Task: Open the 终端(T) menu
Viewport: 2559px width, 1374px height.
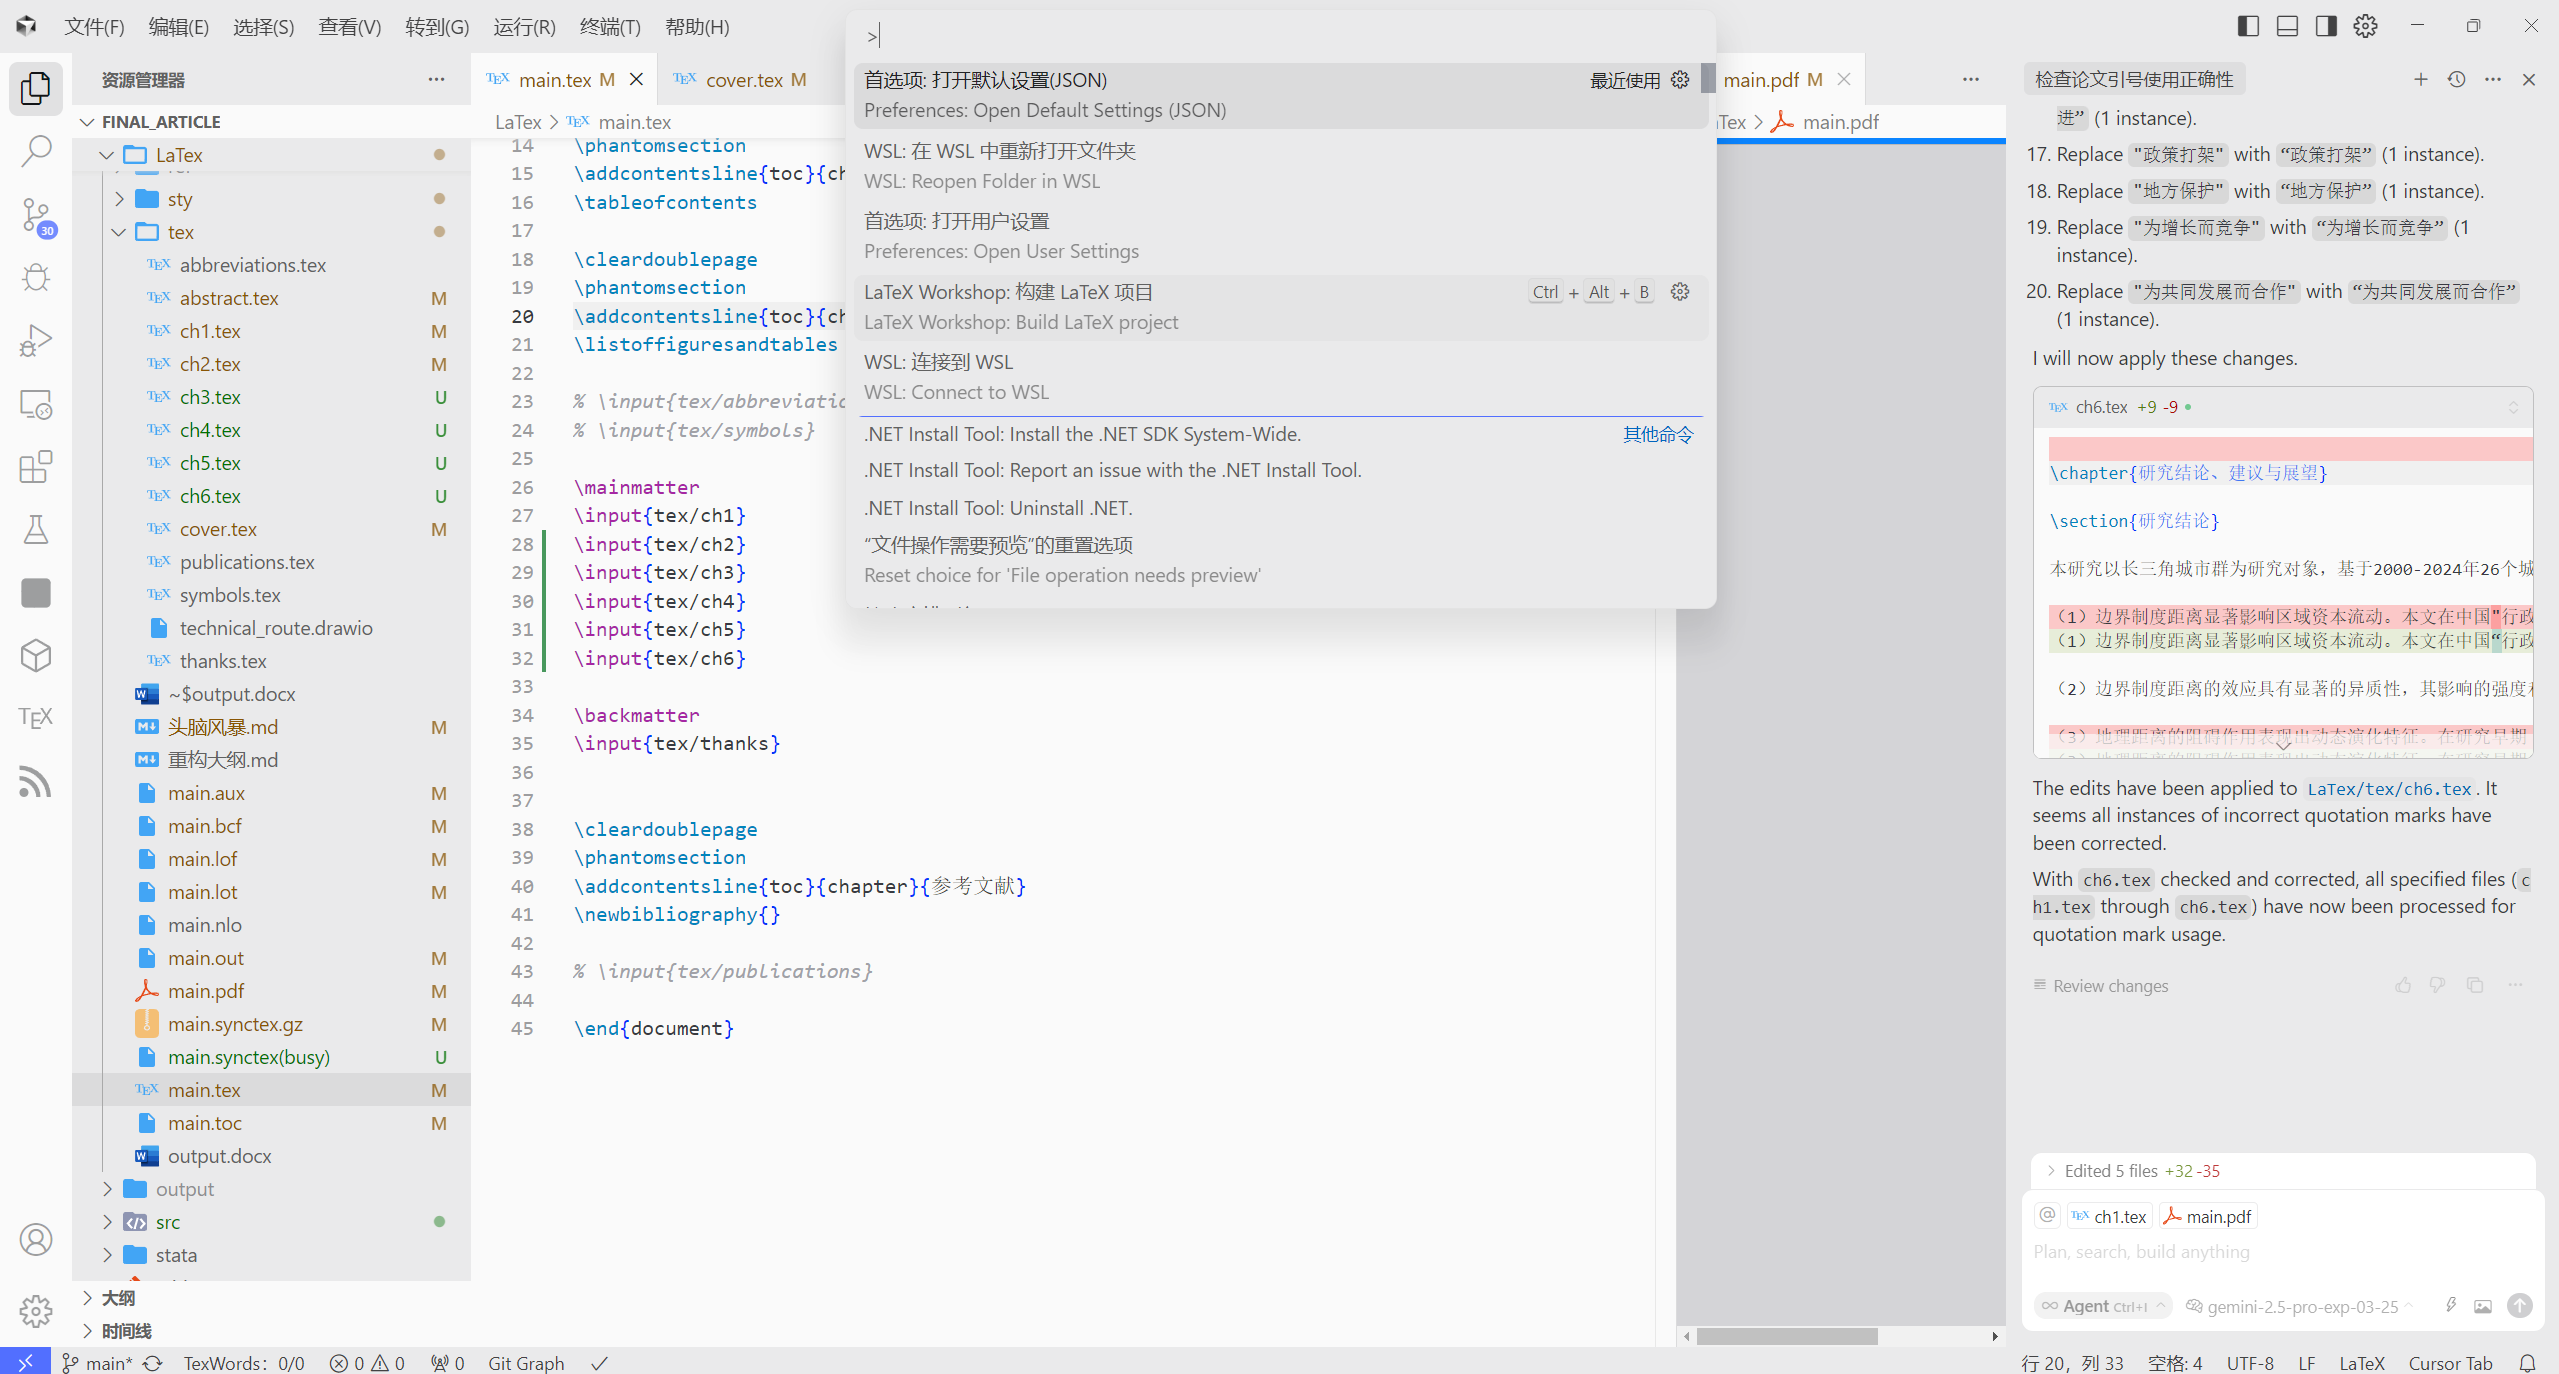Action: pos(609,27)
